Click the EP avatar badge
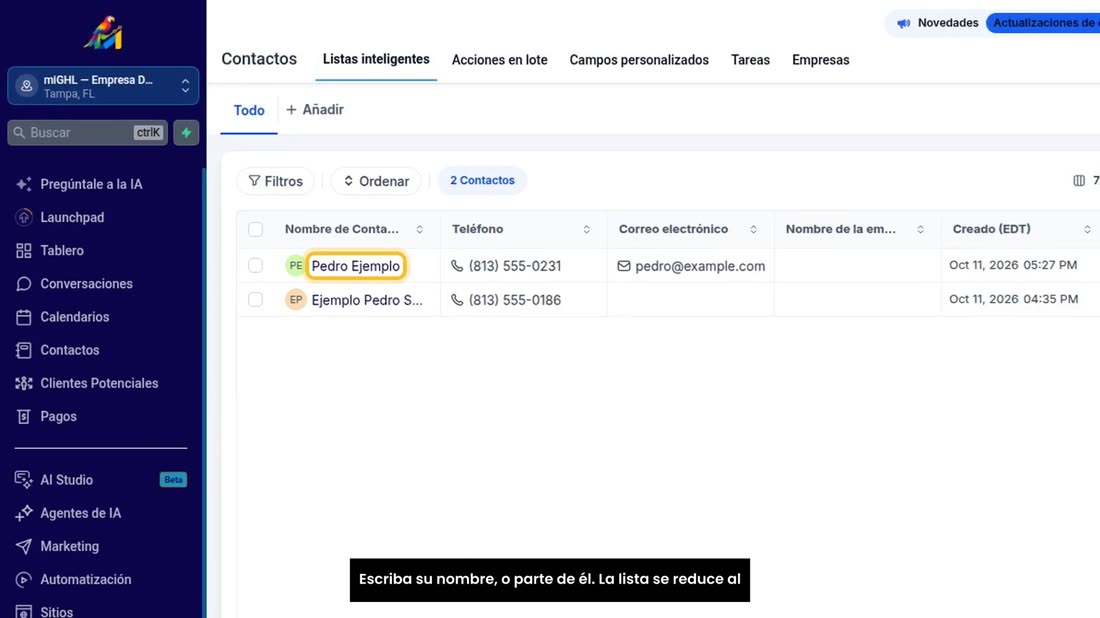 point(296,300)
